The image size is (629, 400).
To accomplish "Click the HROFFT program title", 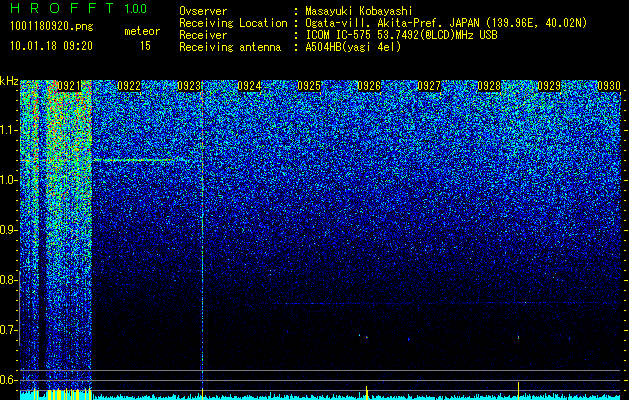I will (62, 8).
